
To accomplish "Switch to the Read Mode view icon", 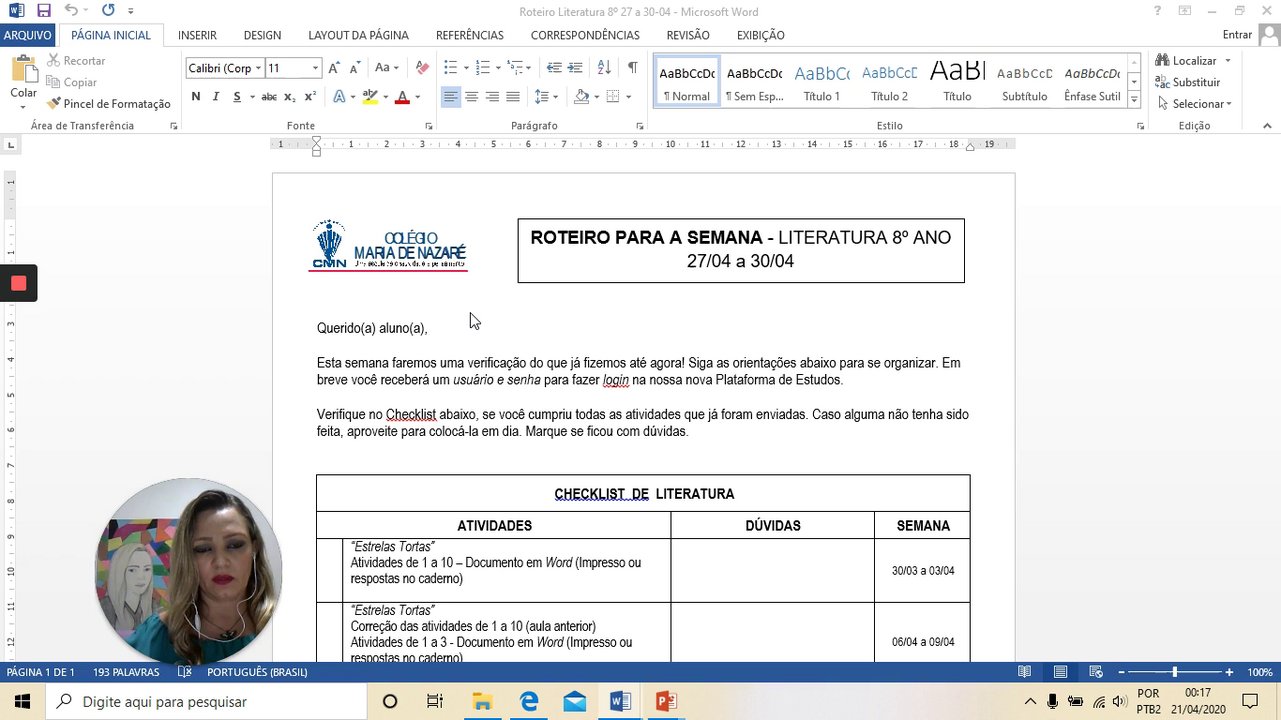I will pyautogui.click(x=1024, y=672).
